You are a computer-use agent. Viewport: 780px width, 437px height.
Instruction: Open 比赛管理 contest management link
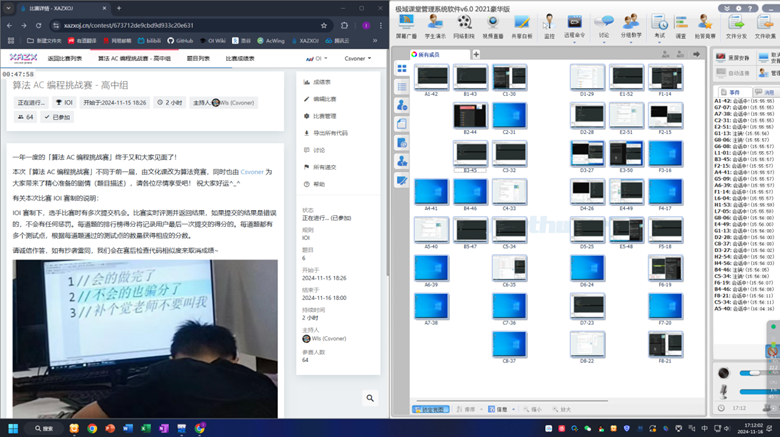tap(325, 116)
